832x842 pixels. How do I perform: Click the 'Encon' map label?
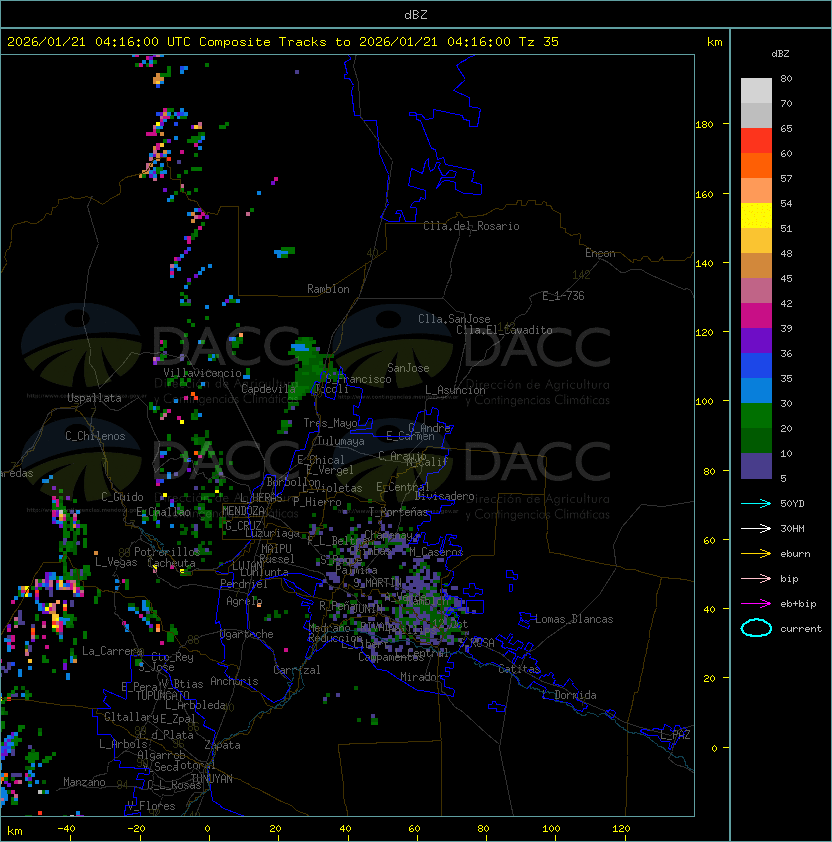[x=600, y=253]
